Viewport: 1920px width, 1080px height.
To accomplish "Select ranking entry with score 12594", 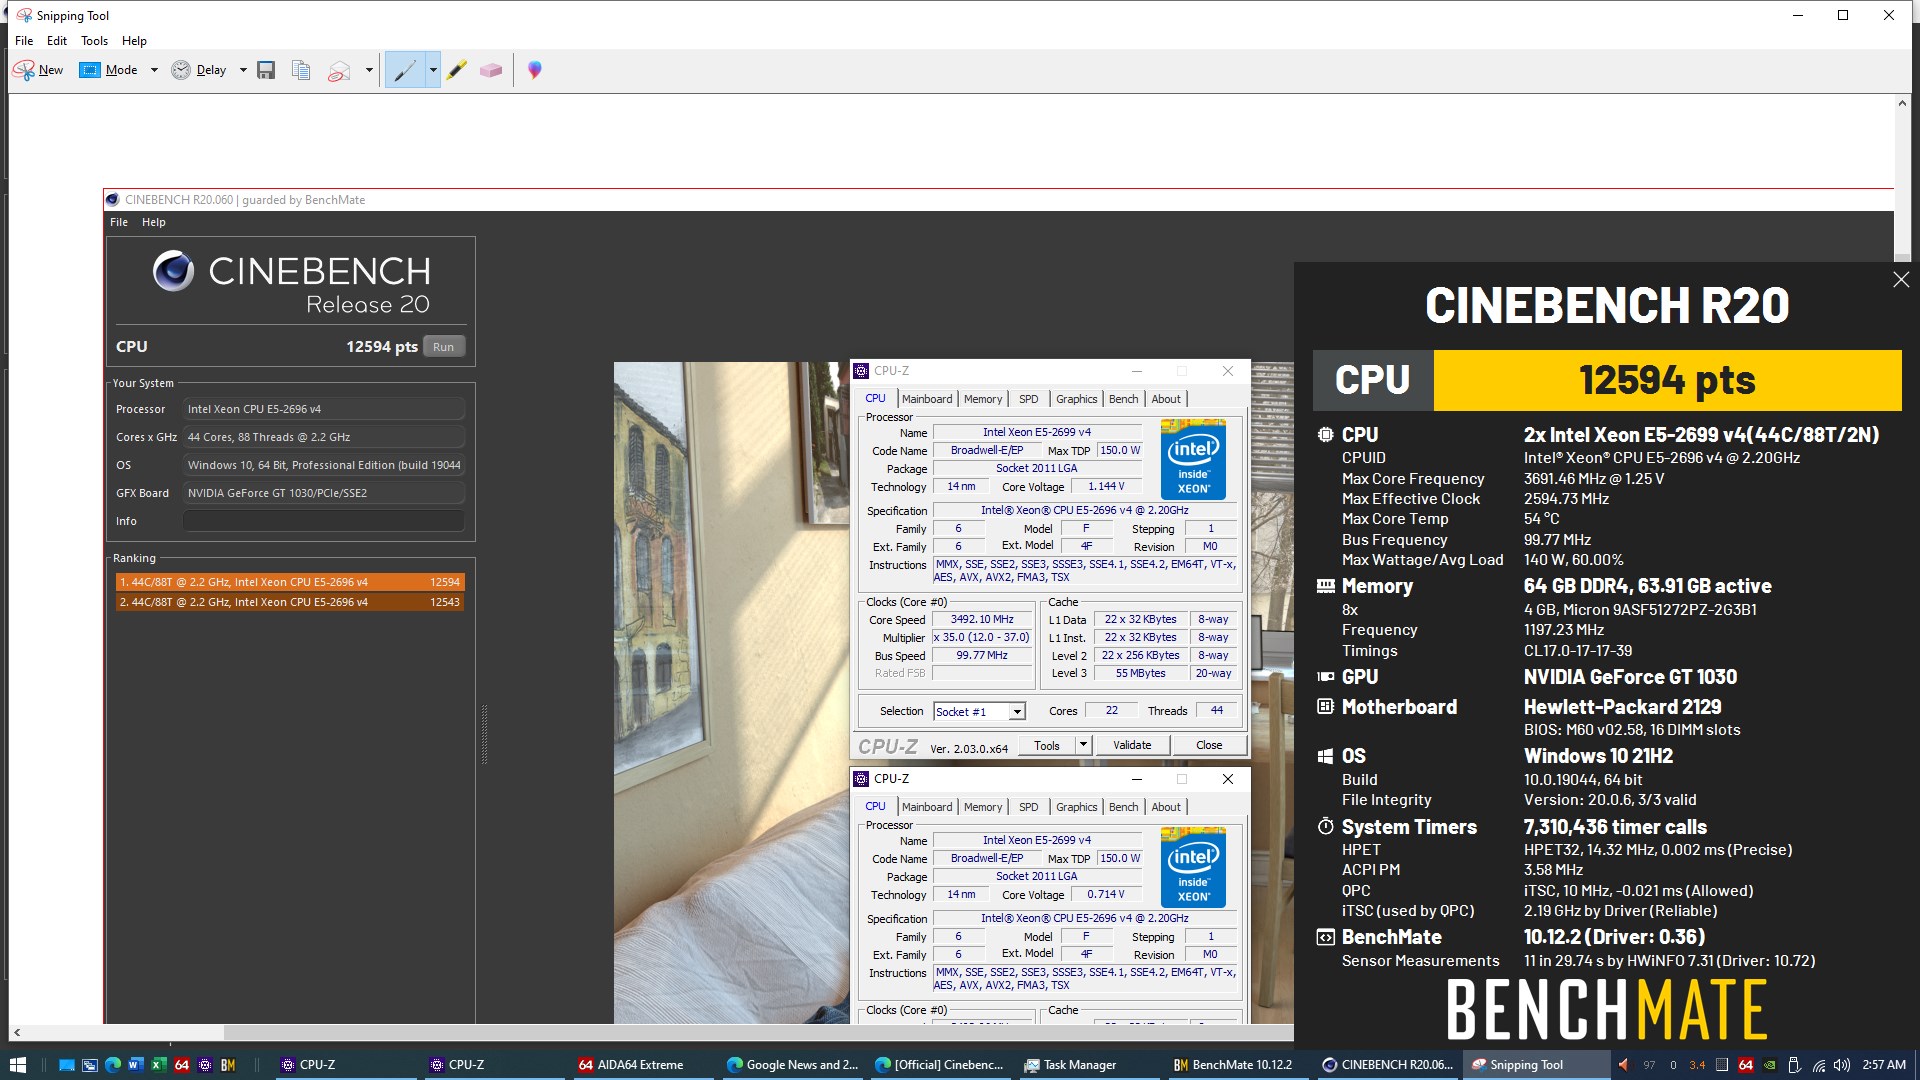I will [290, 582].
